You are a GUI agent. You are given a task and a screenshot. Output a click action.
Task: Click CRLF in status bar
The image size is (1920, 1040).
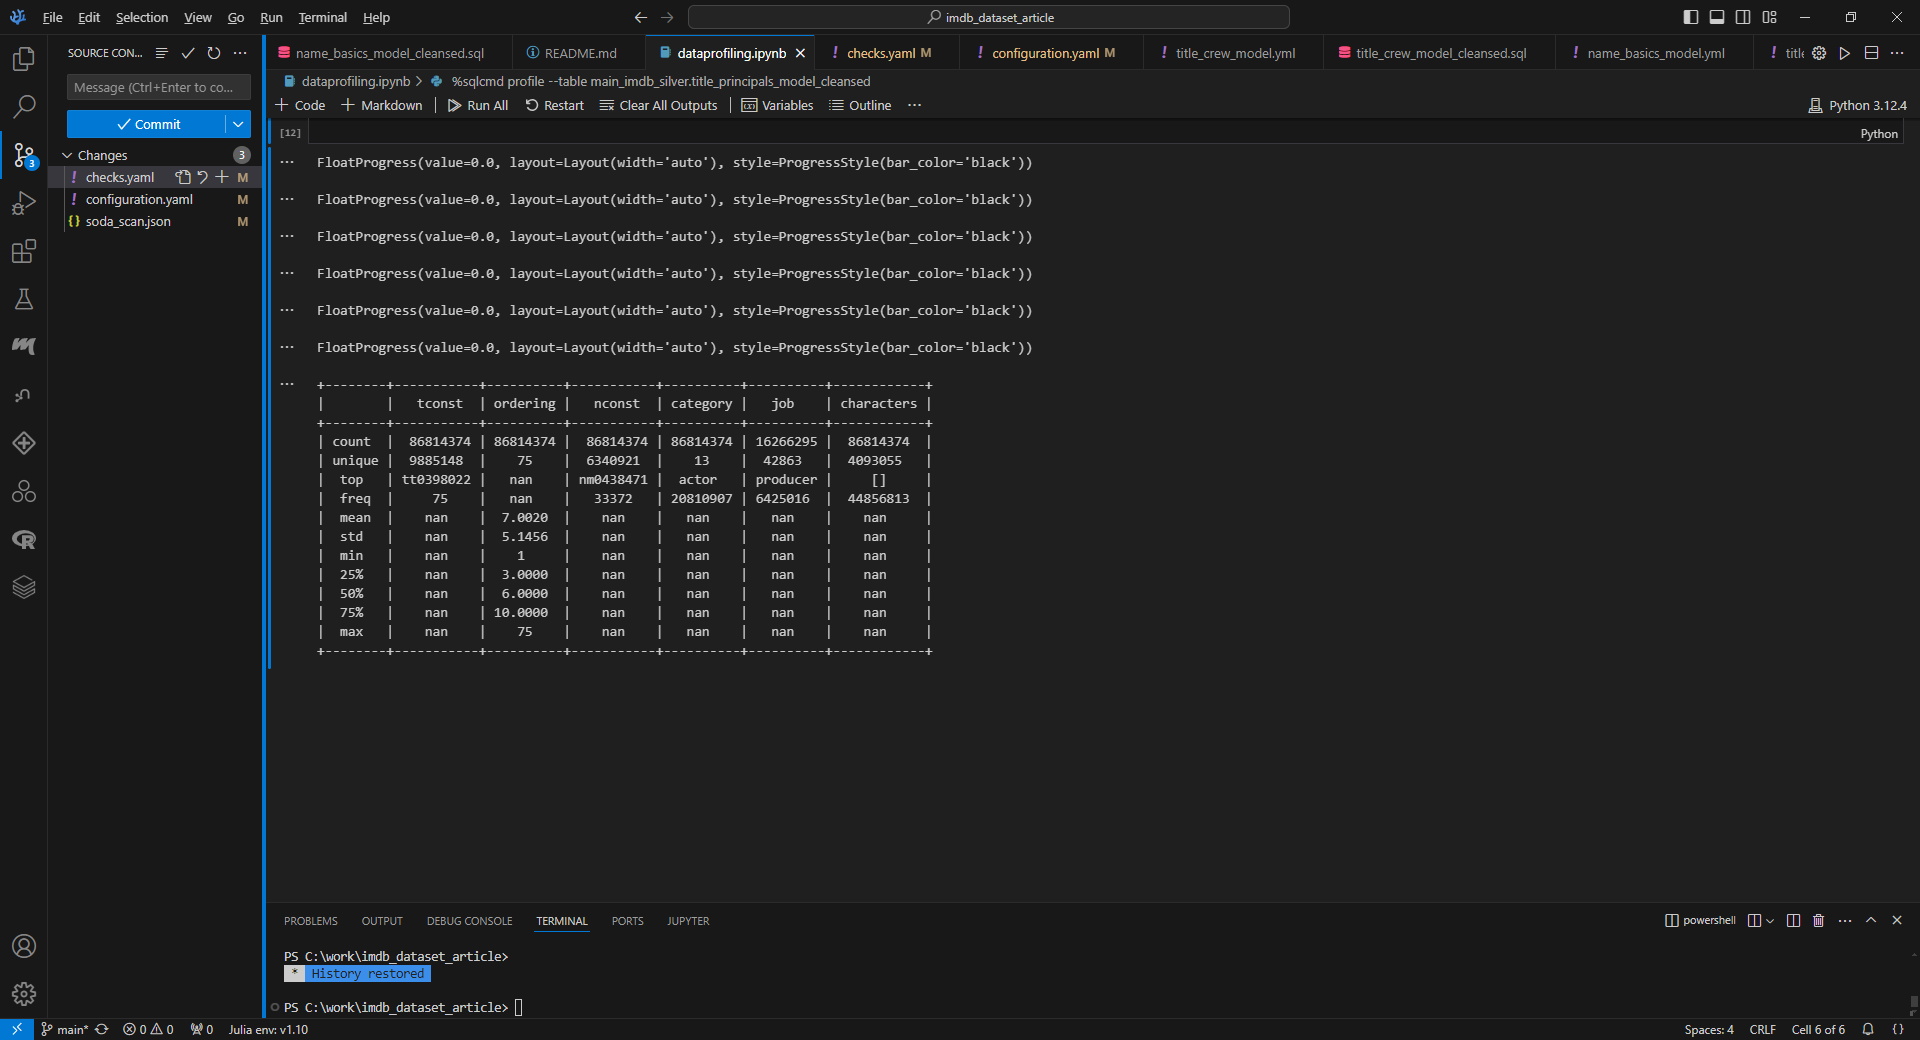click(1762, 1029)
